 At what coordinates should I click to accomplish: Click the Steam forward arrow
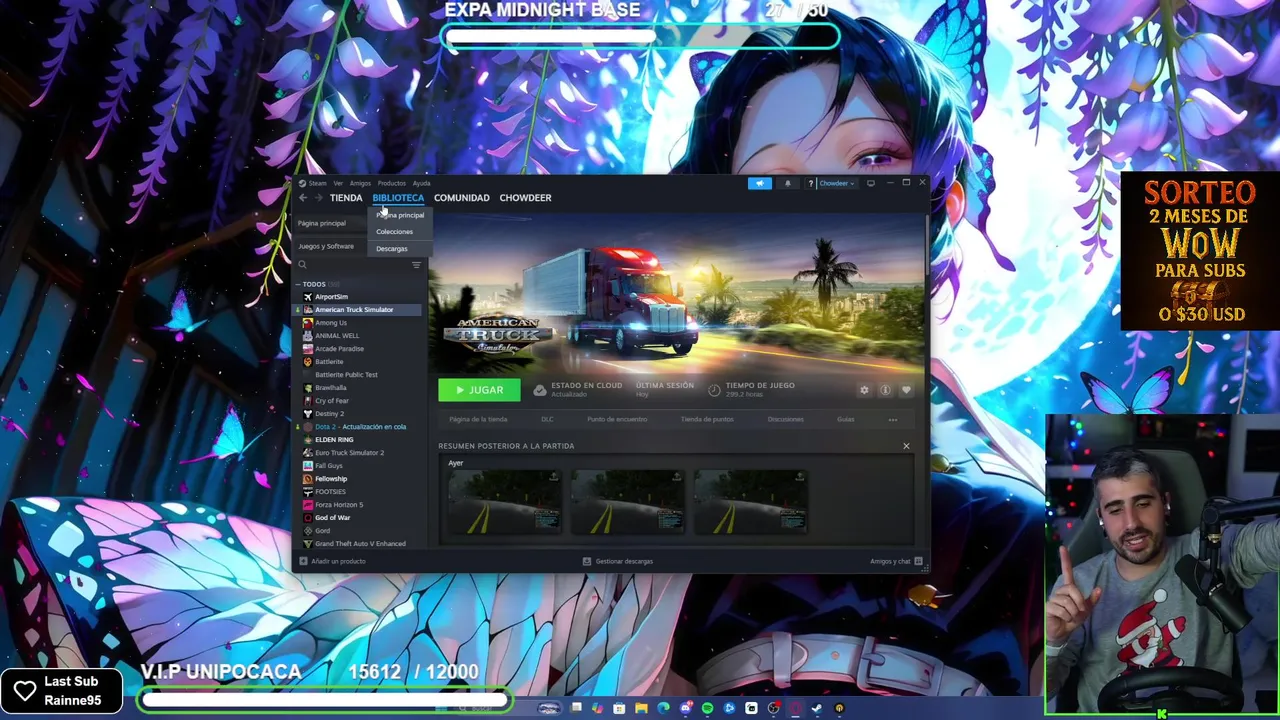[x=319, y=198]
